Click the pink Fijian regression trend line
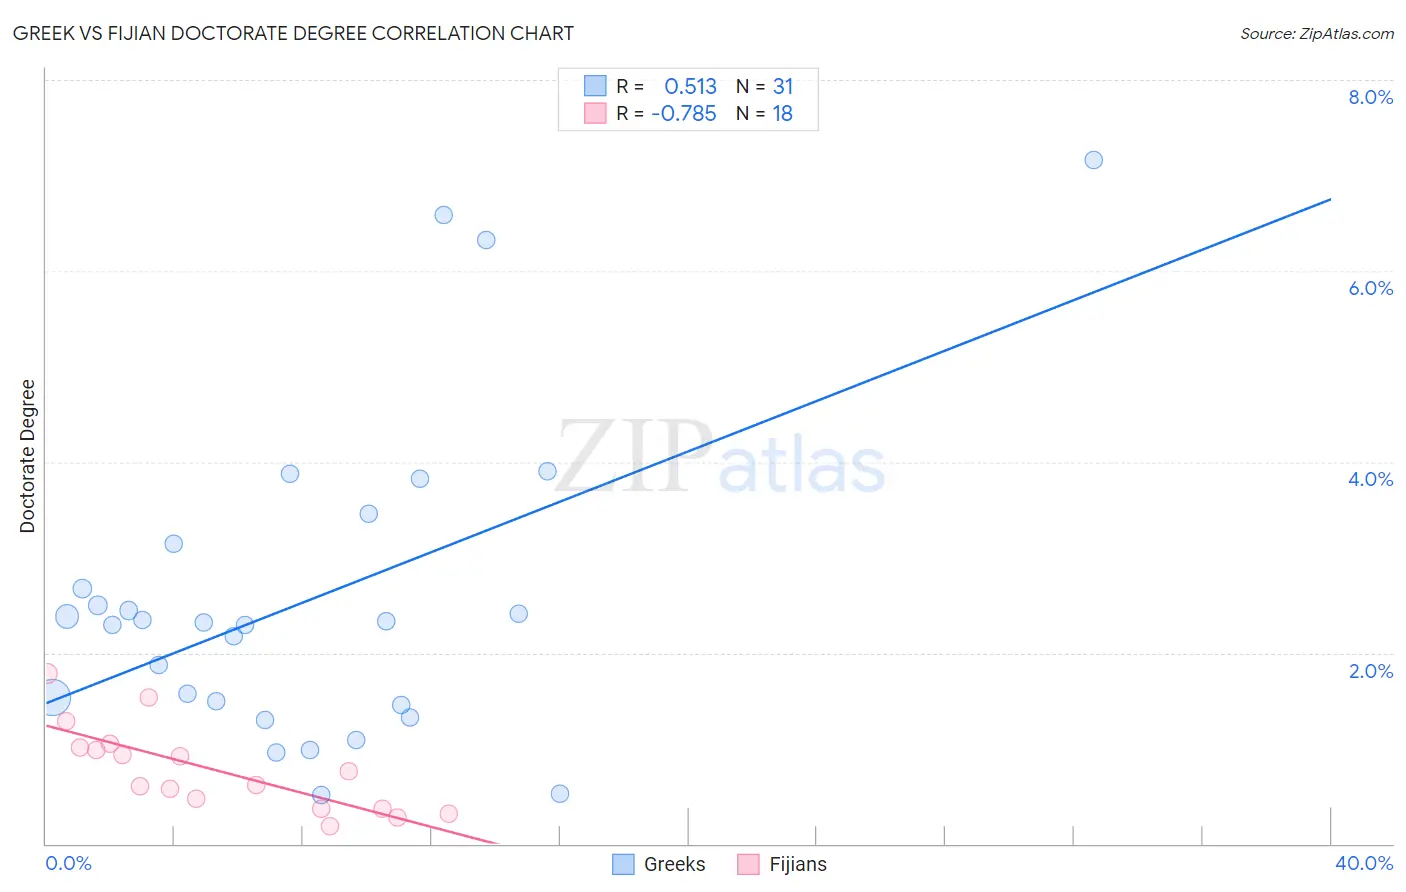The width and height of the screenshot is (1406, 892). point(271,785)
